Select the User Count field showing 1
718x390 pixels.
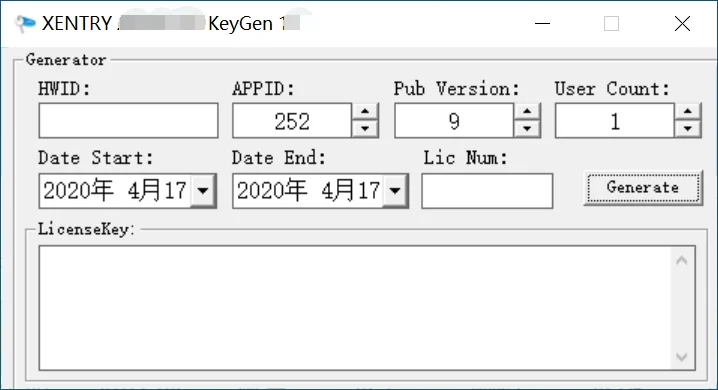615,120
